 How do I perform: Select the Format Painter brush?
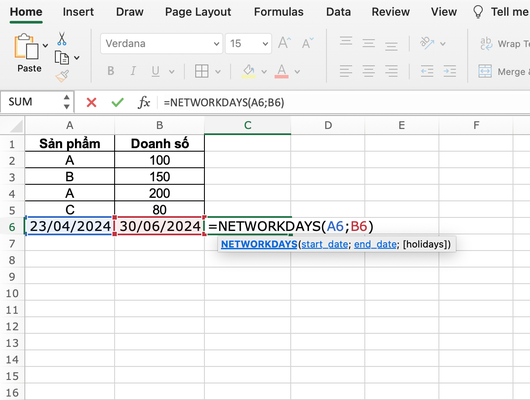point(62,76)
